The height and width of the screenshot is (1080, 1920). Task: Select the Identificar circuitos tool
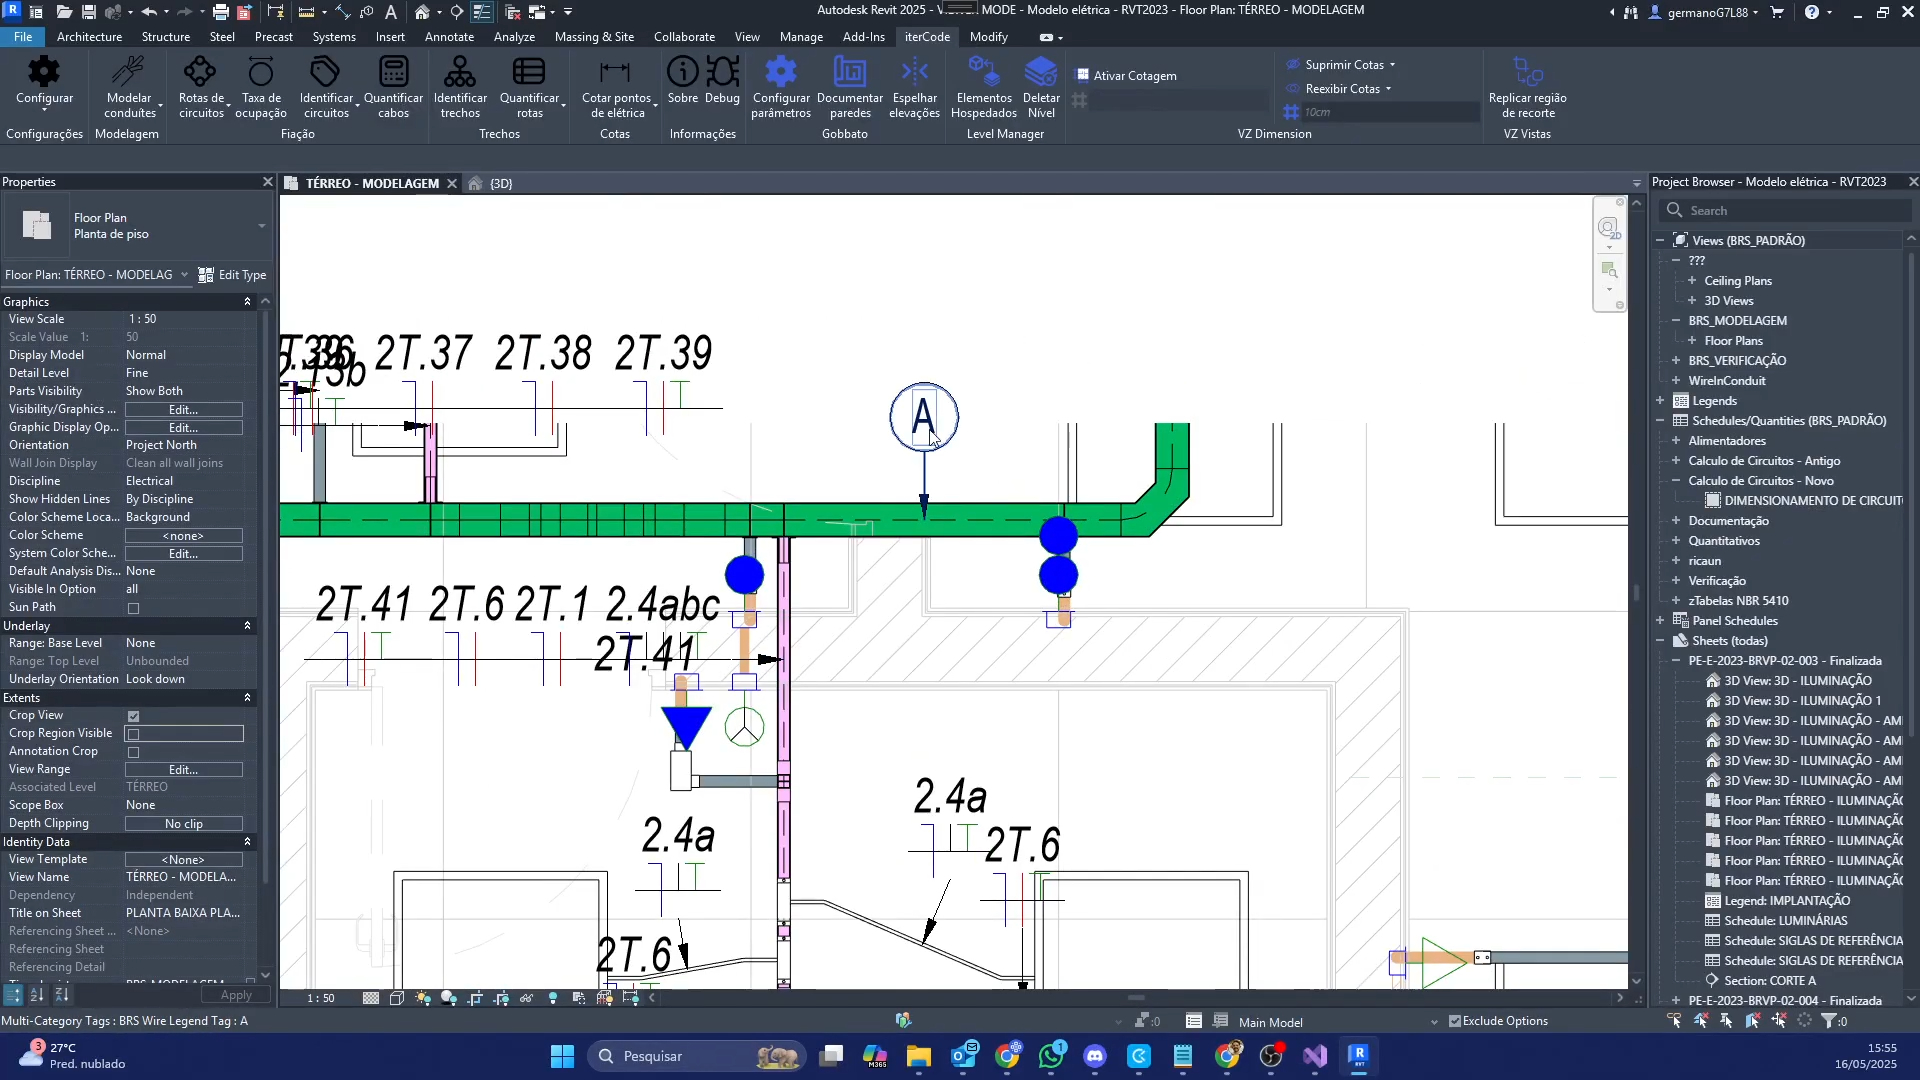point(326,72)
